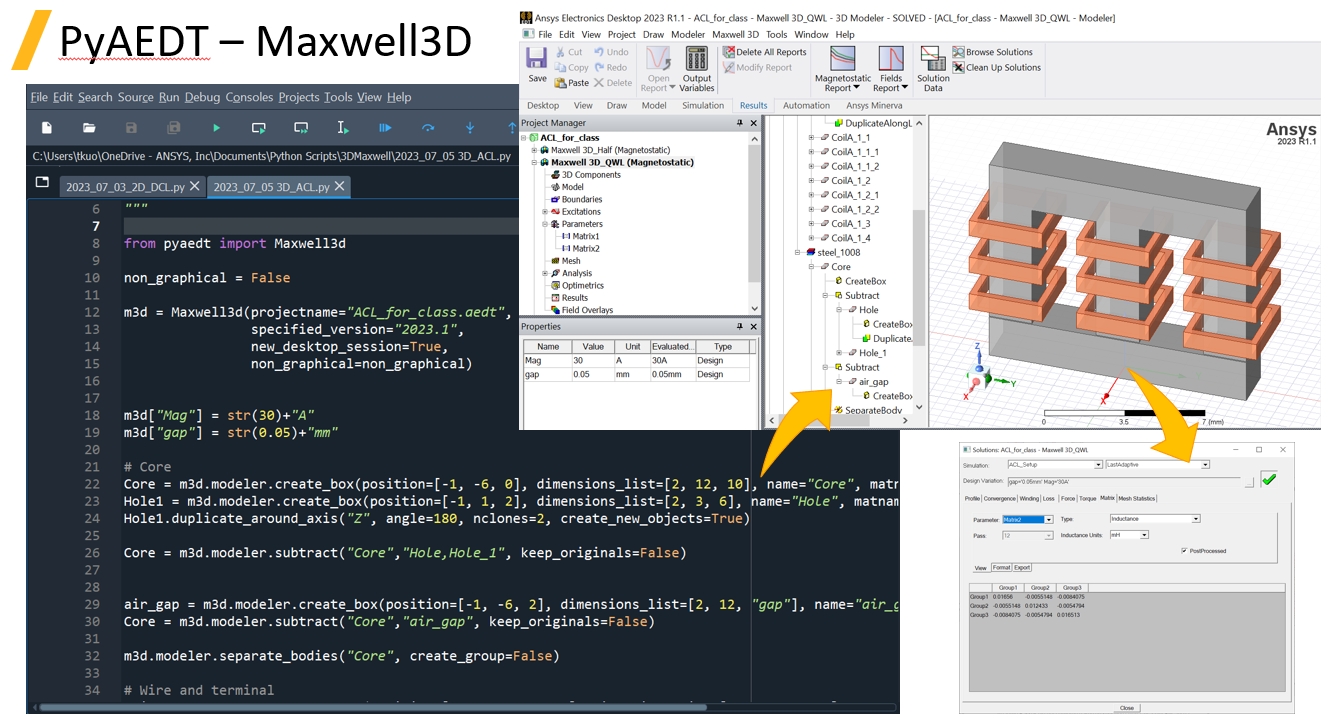The image size is (1328, 718).
Task: Collapse the steel_1008 tree node
Action: click(x=798, y=253)
